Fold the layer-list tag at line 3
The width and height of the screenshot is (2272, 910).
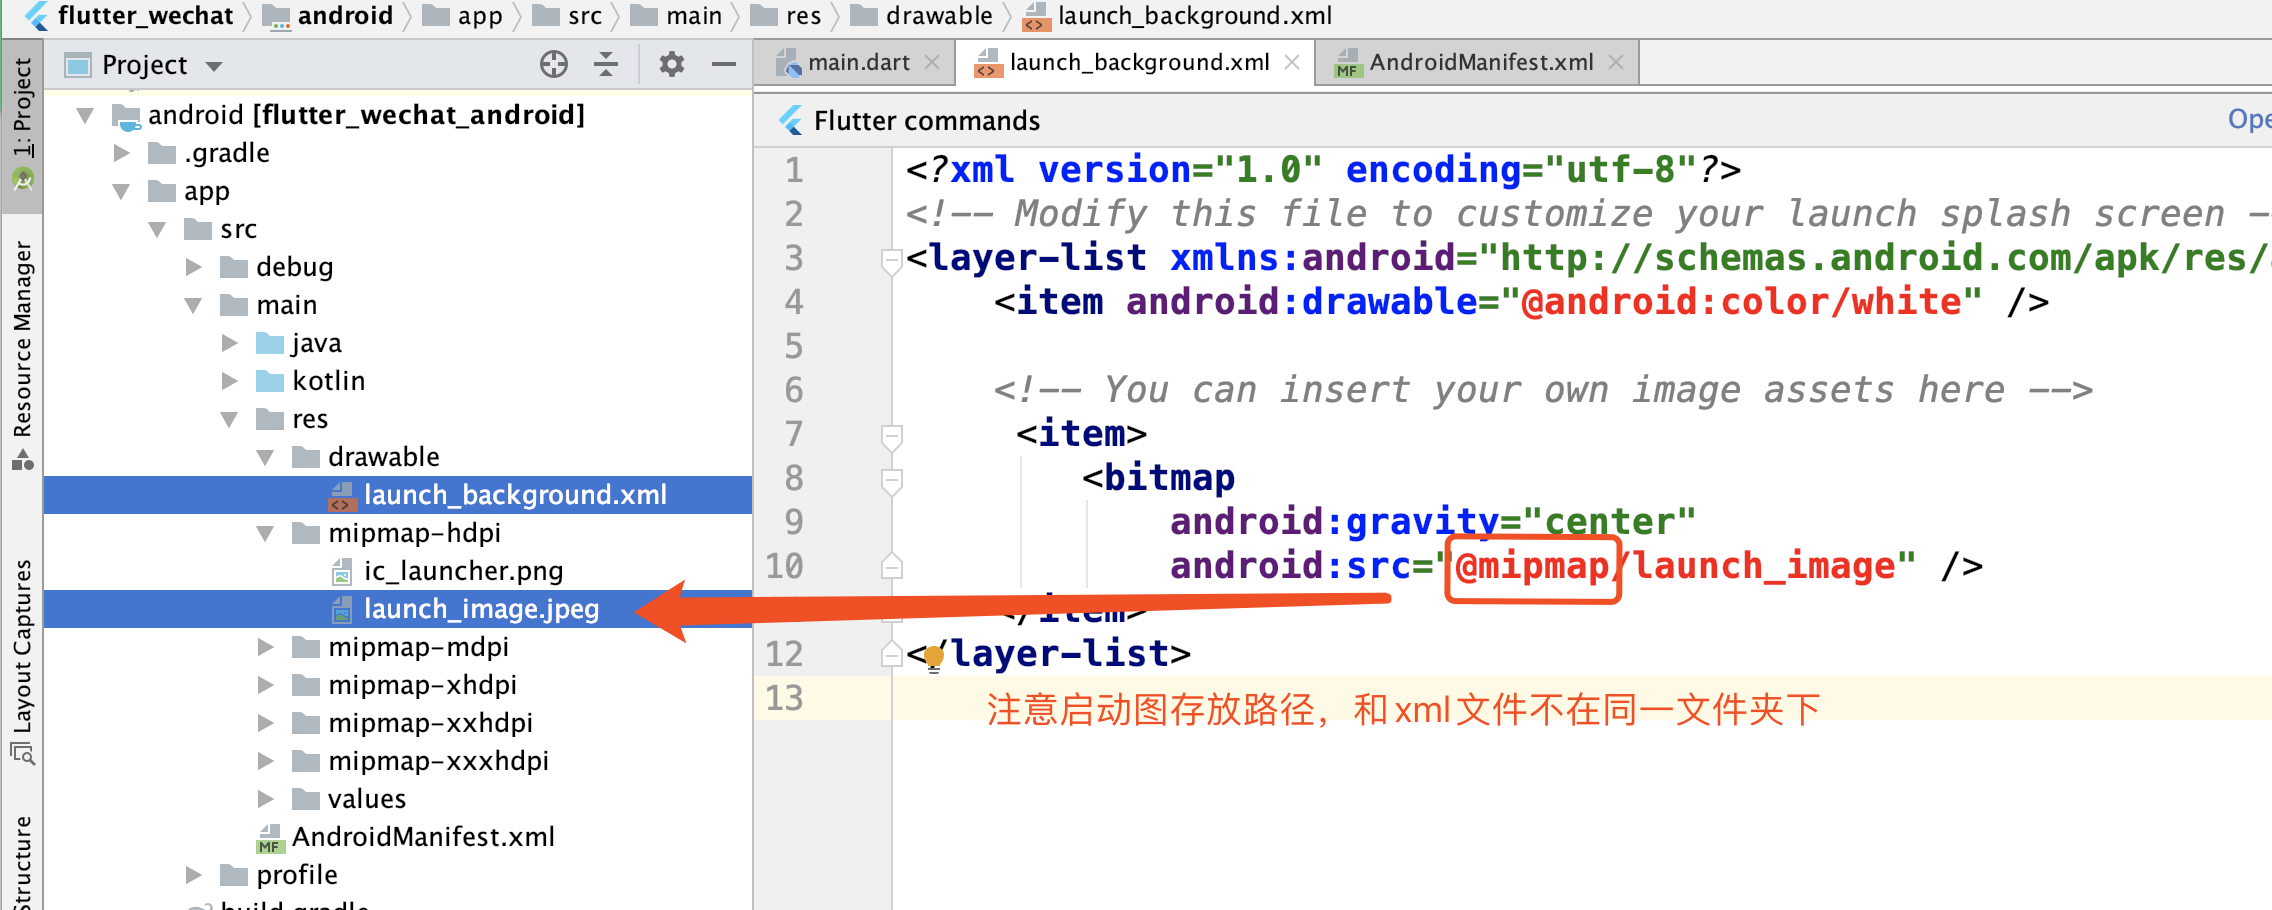coord(891,261)
